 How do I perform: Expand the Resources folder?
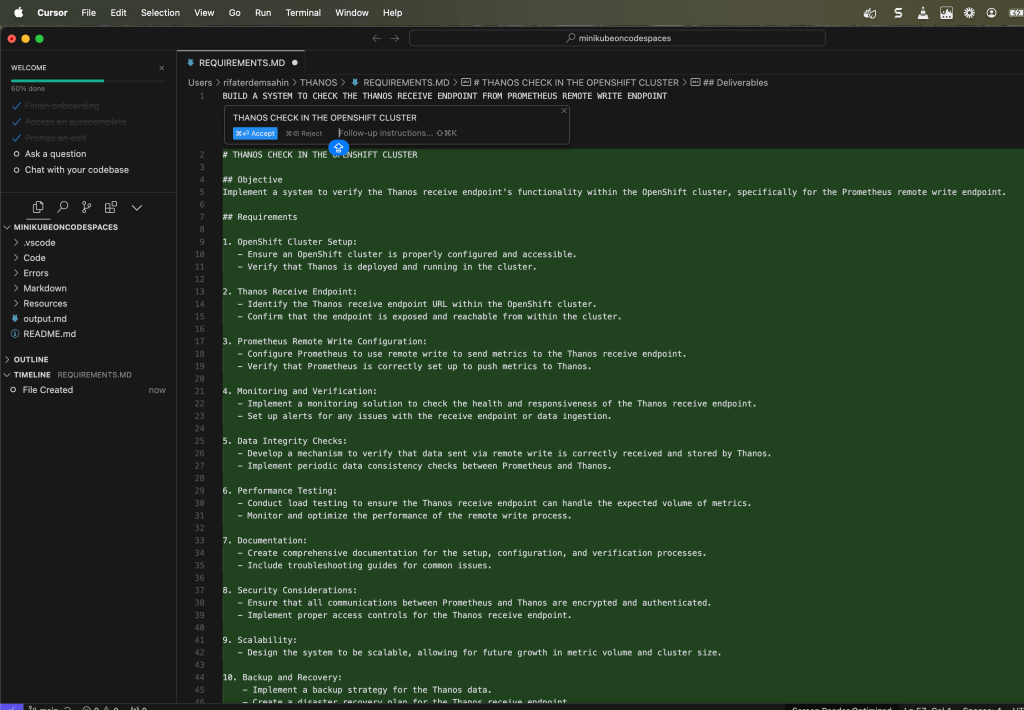pyautogui.click(x=16, y=304)
